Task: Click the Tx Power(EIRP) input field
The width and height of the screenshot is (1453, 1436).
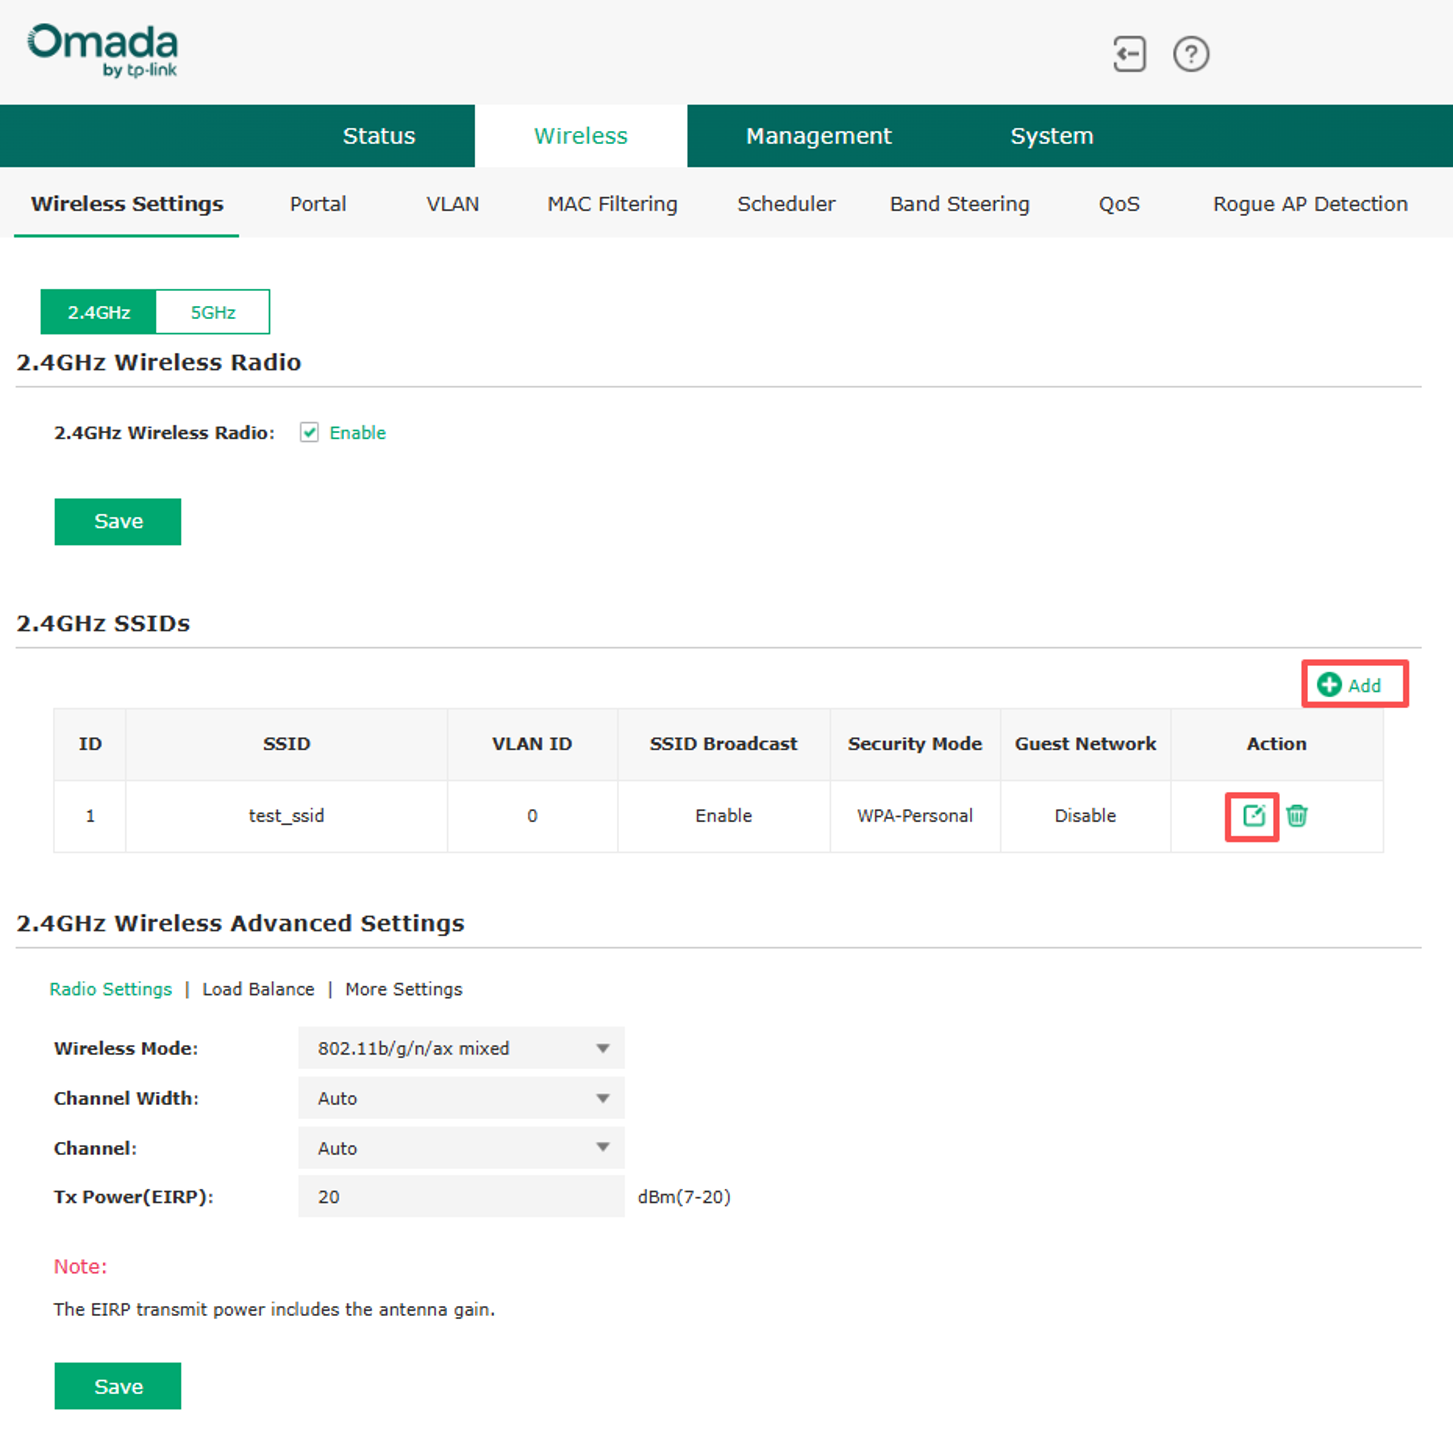Action: 461,1197
